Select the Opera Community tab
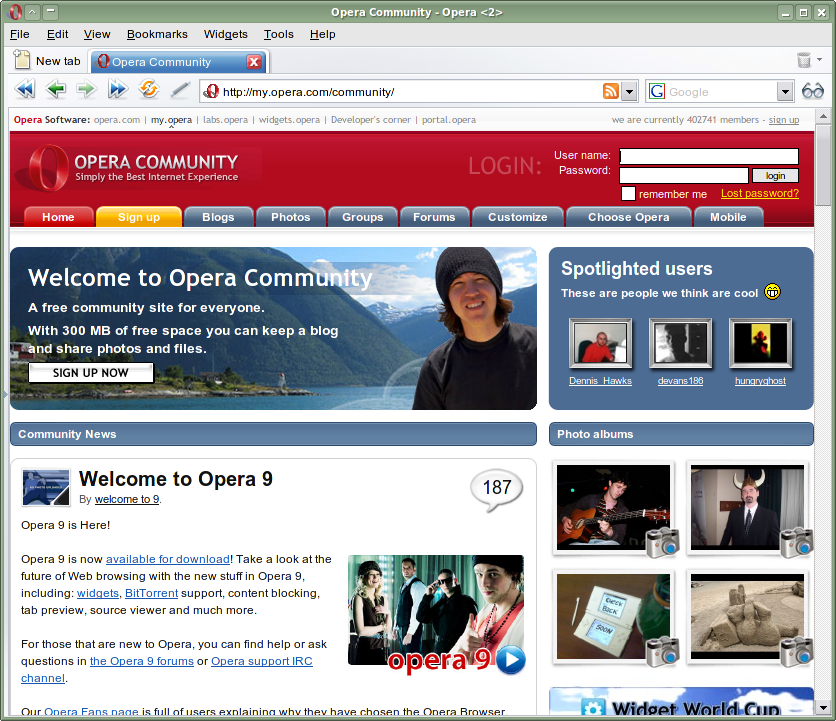 170,60
